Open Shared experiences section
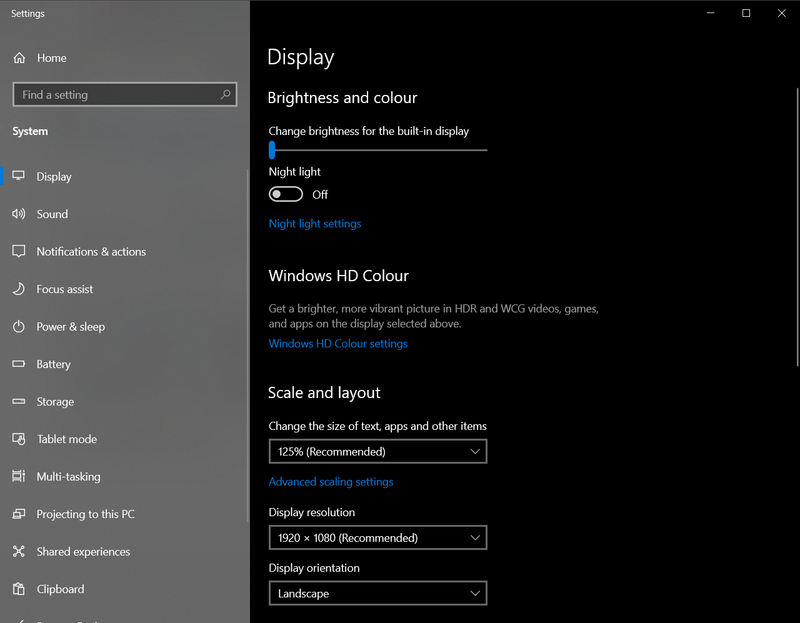Screen dimensions: 800x623 (83, 552)
